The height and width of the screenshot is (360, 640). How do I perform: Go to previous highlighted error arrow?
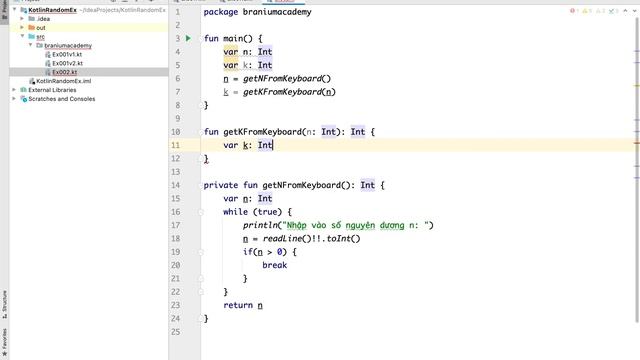point(625,11)
